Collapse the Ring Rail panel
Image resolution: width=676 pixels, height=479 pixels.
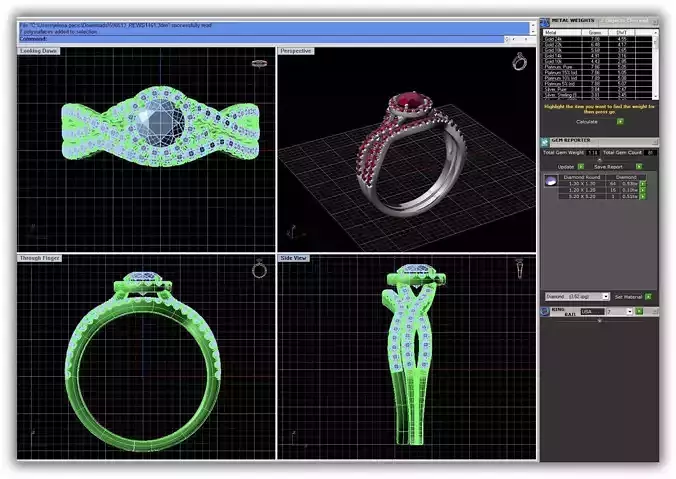coord(654,311)
